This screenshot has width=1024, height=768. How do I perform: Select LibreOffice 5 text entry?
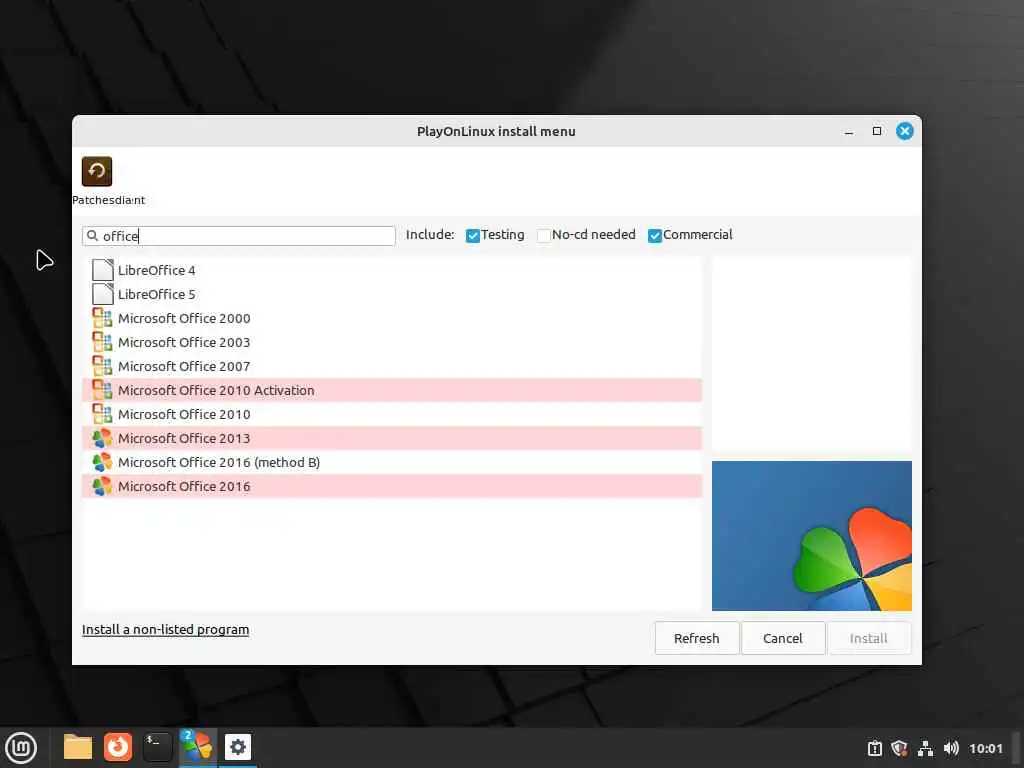tap(157, 295)
